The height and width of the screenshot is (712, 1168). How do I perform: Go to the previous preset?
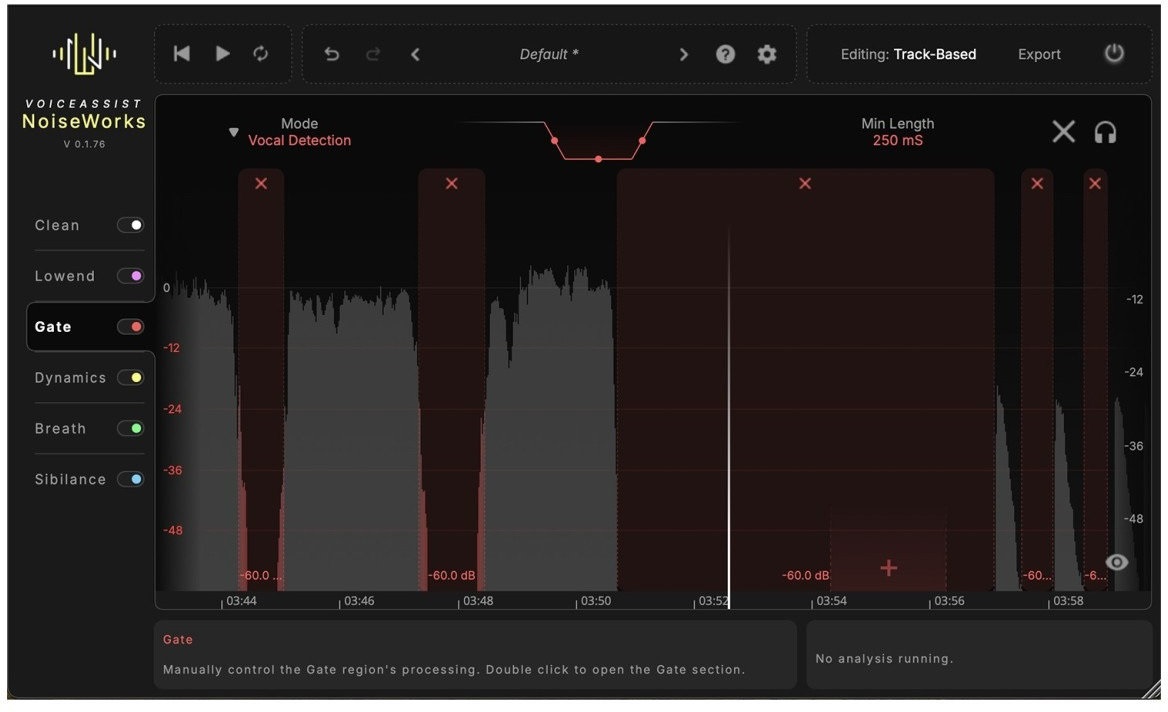pyautogui.click(x=416, y=54)
